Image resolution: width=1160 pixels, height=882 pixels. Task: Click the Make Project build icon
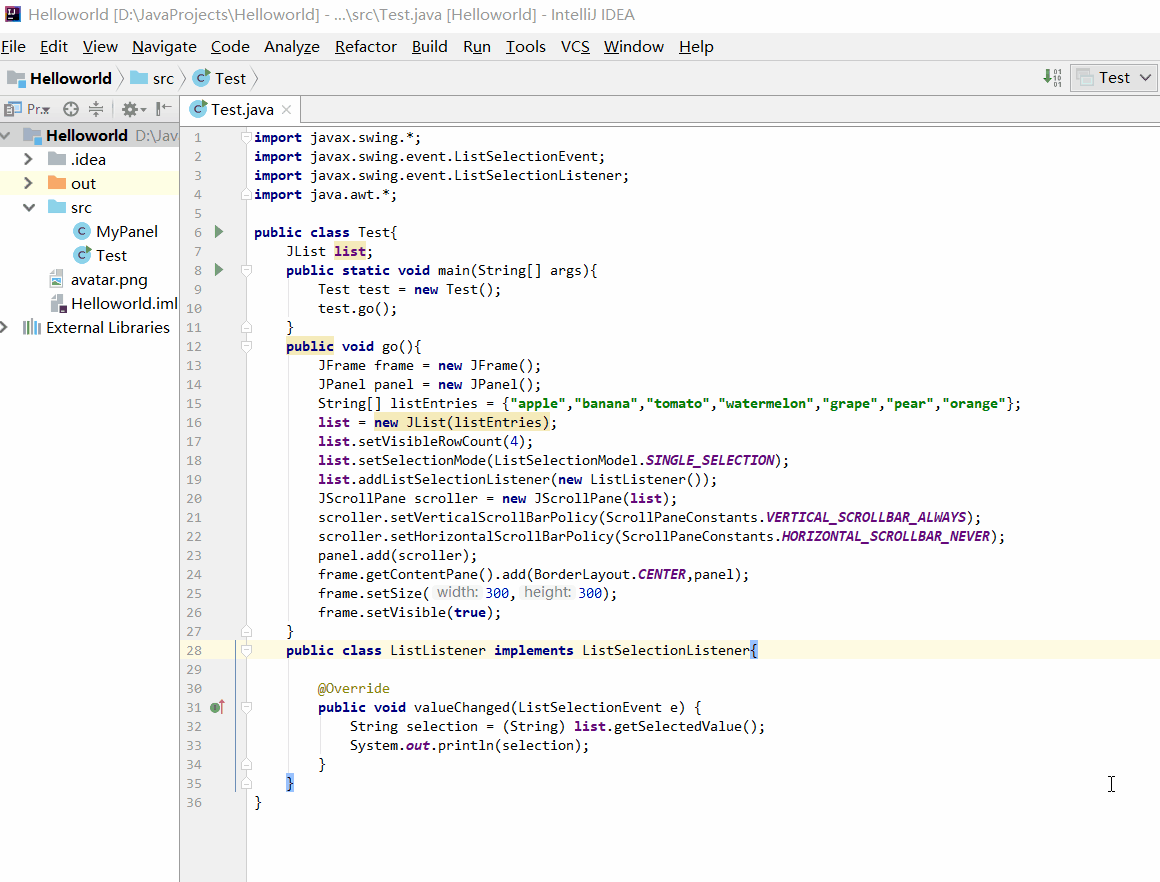[1052, 77]
